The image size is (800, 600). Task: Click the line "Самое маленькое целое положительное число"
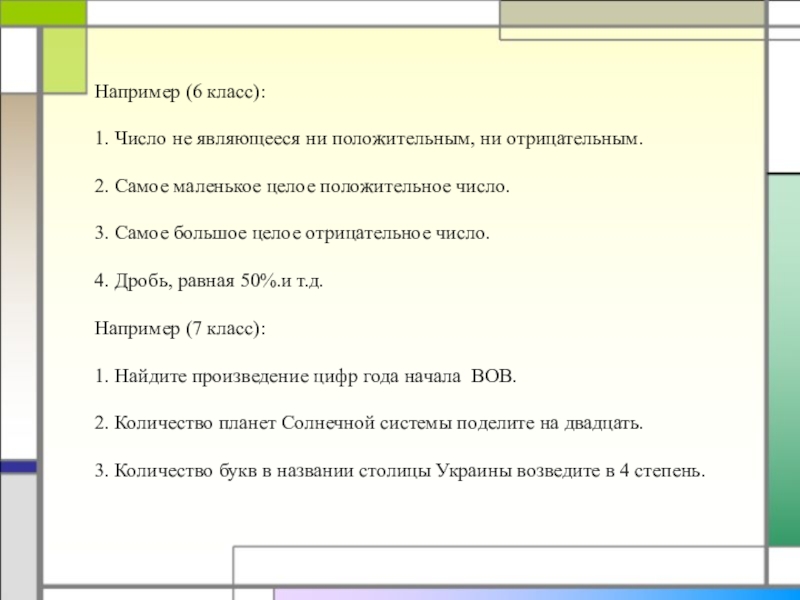click(302, 187)
